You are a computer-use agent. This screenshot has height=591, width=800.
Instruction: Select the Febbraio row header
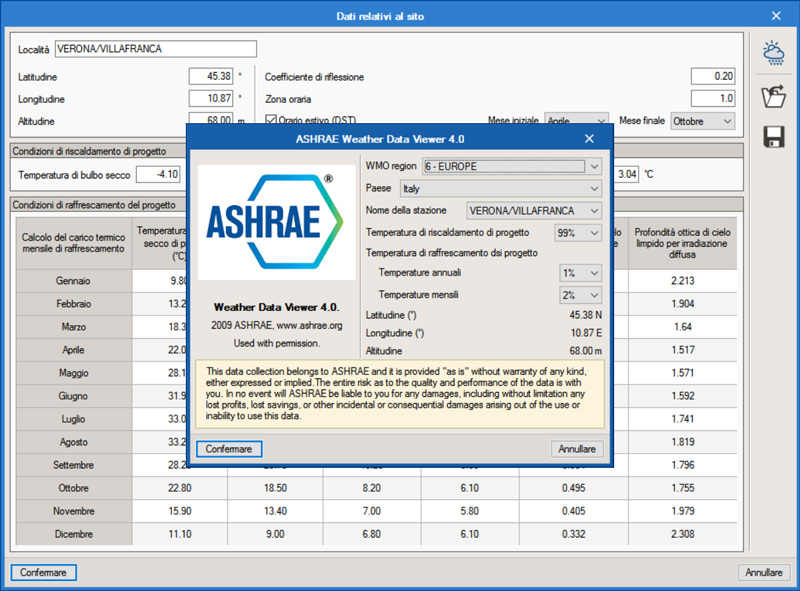[74, 304]
